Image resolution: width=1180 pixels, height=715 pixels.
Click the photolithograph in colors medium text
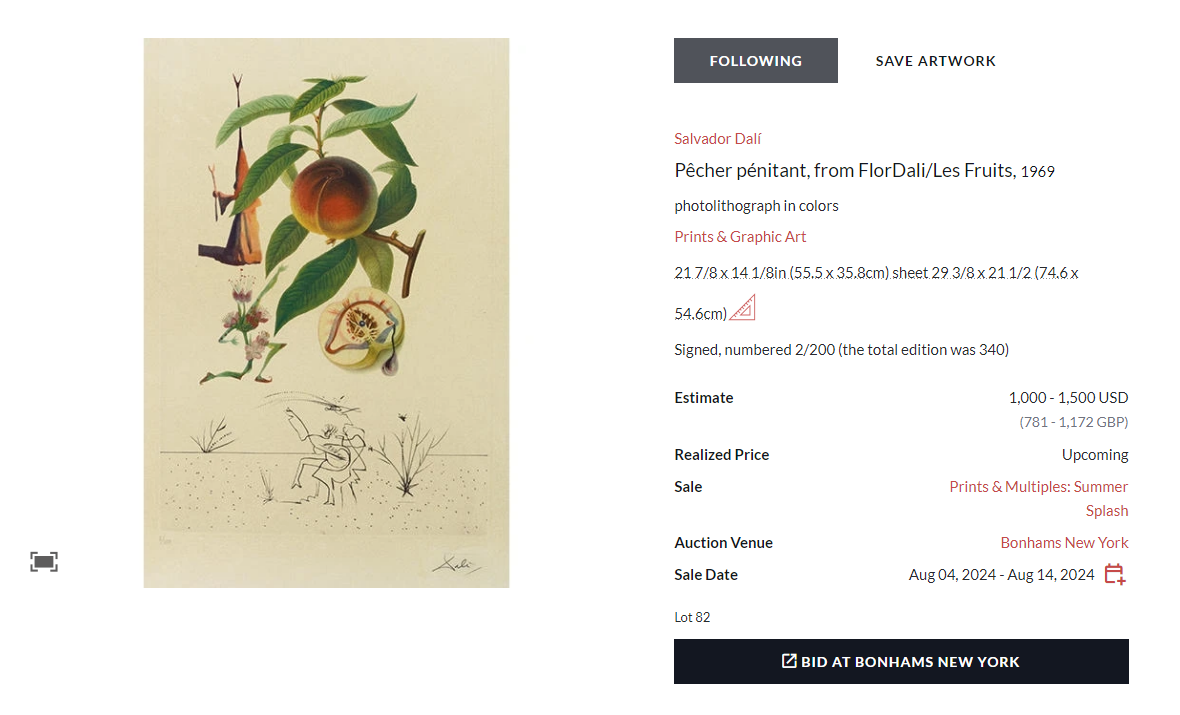(x=756, y=206)
